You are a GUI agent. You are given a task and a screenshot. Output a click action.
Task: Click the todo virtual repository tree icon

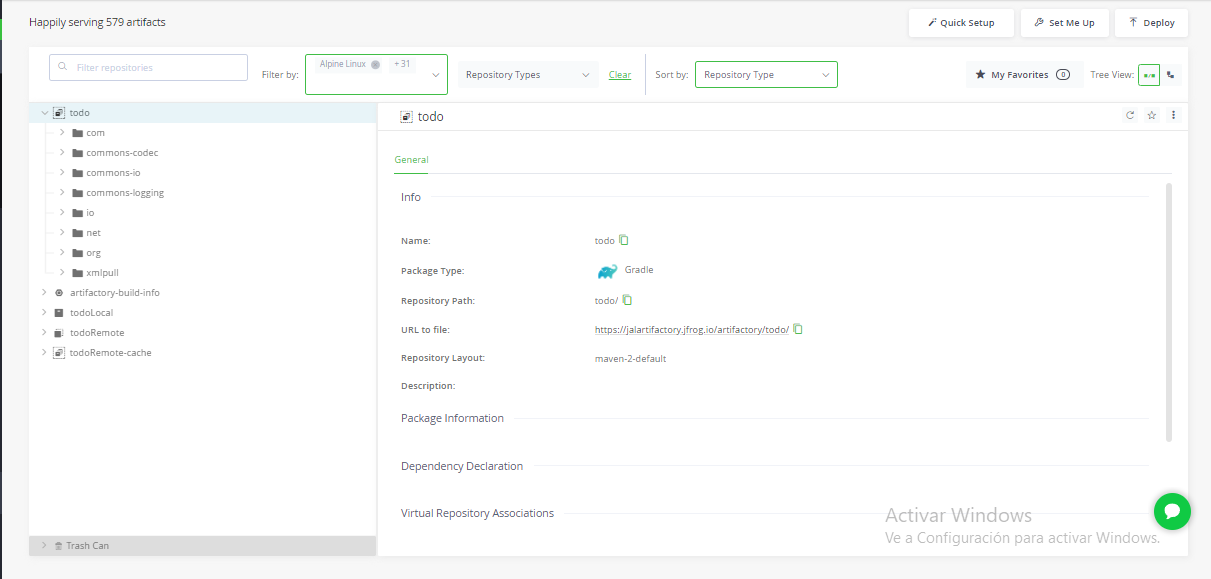59,113
